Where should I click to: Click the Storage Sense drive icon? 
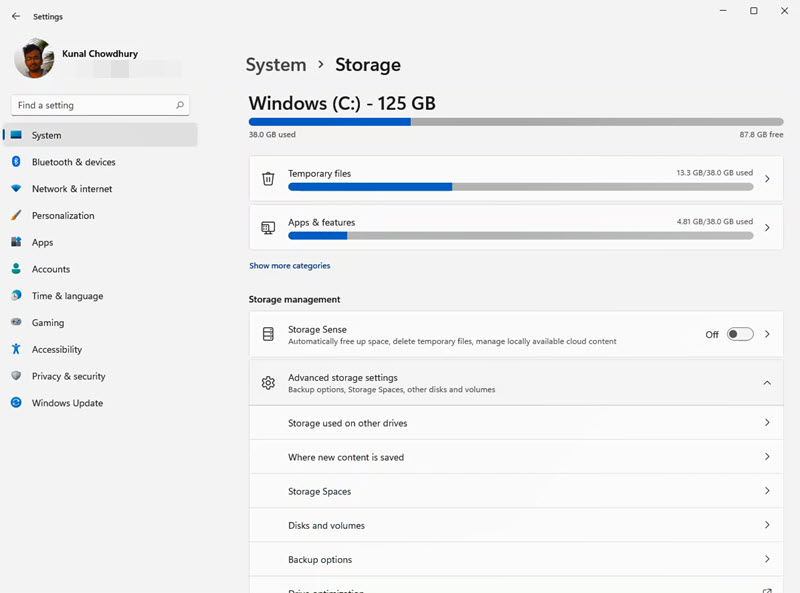pos(268,334)
